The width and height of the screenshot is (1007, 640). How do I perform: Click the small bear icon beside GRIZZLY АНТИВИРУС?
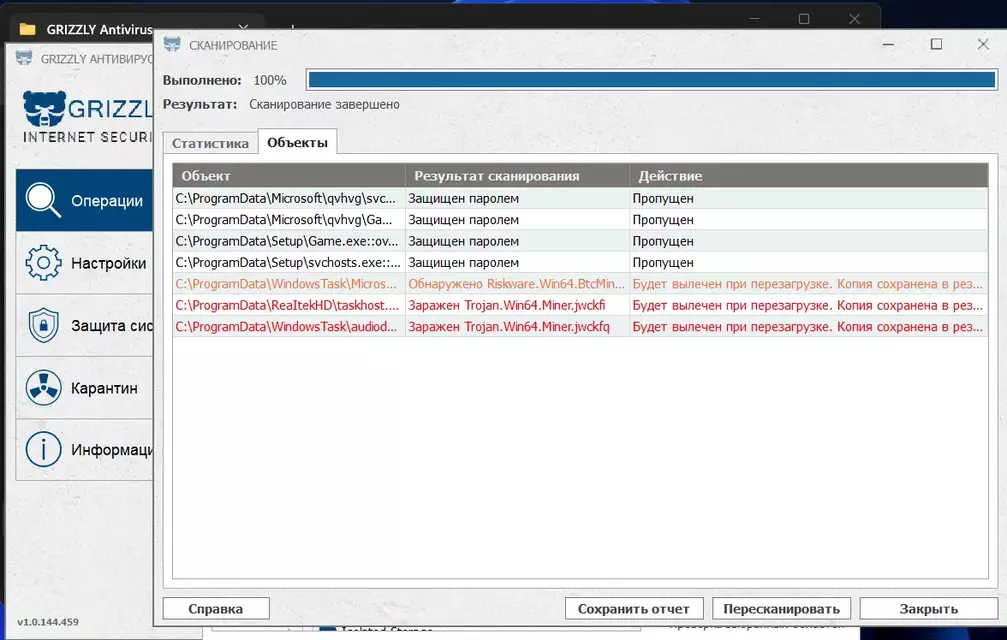[x=24, y=58]
